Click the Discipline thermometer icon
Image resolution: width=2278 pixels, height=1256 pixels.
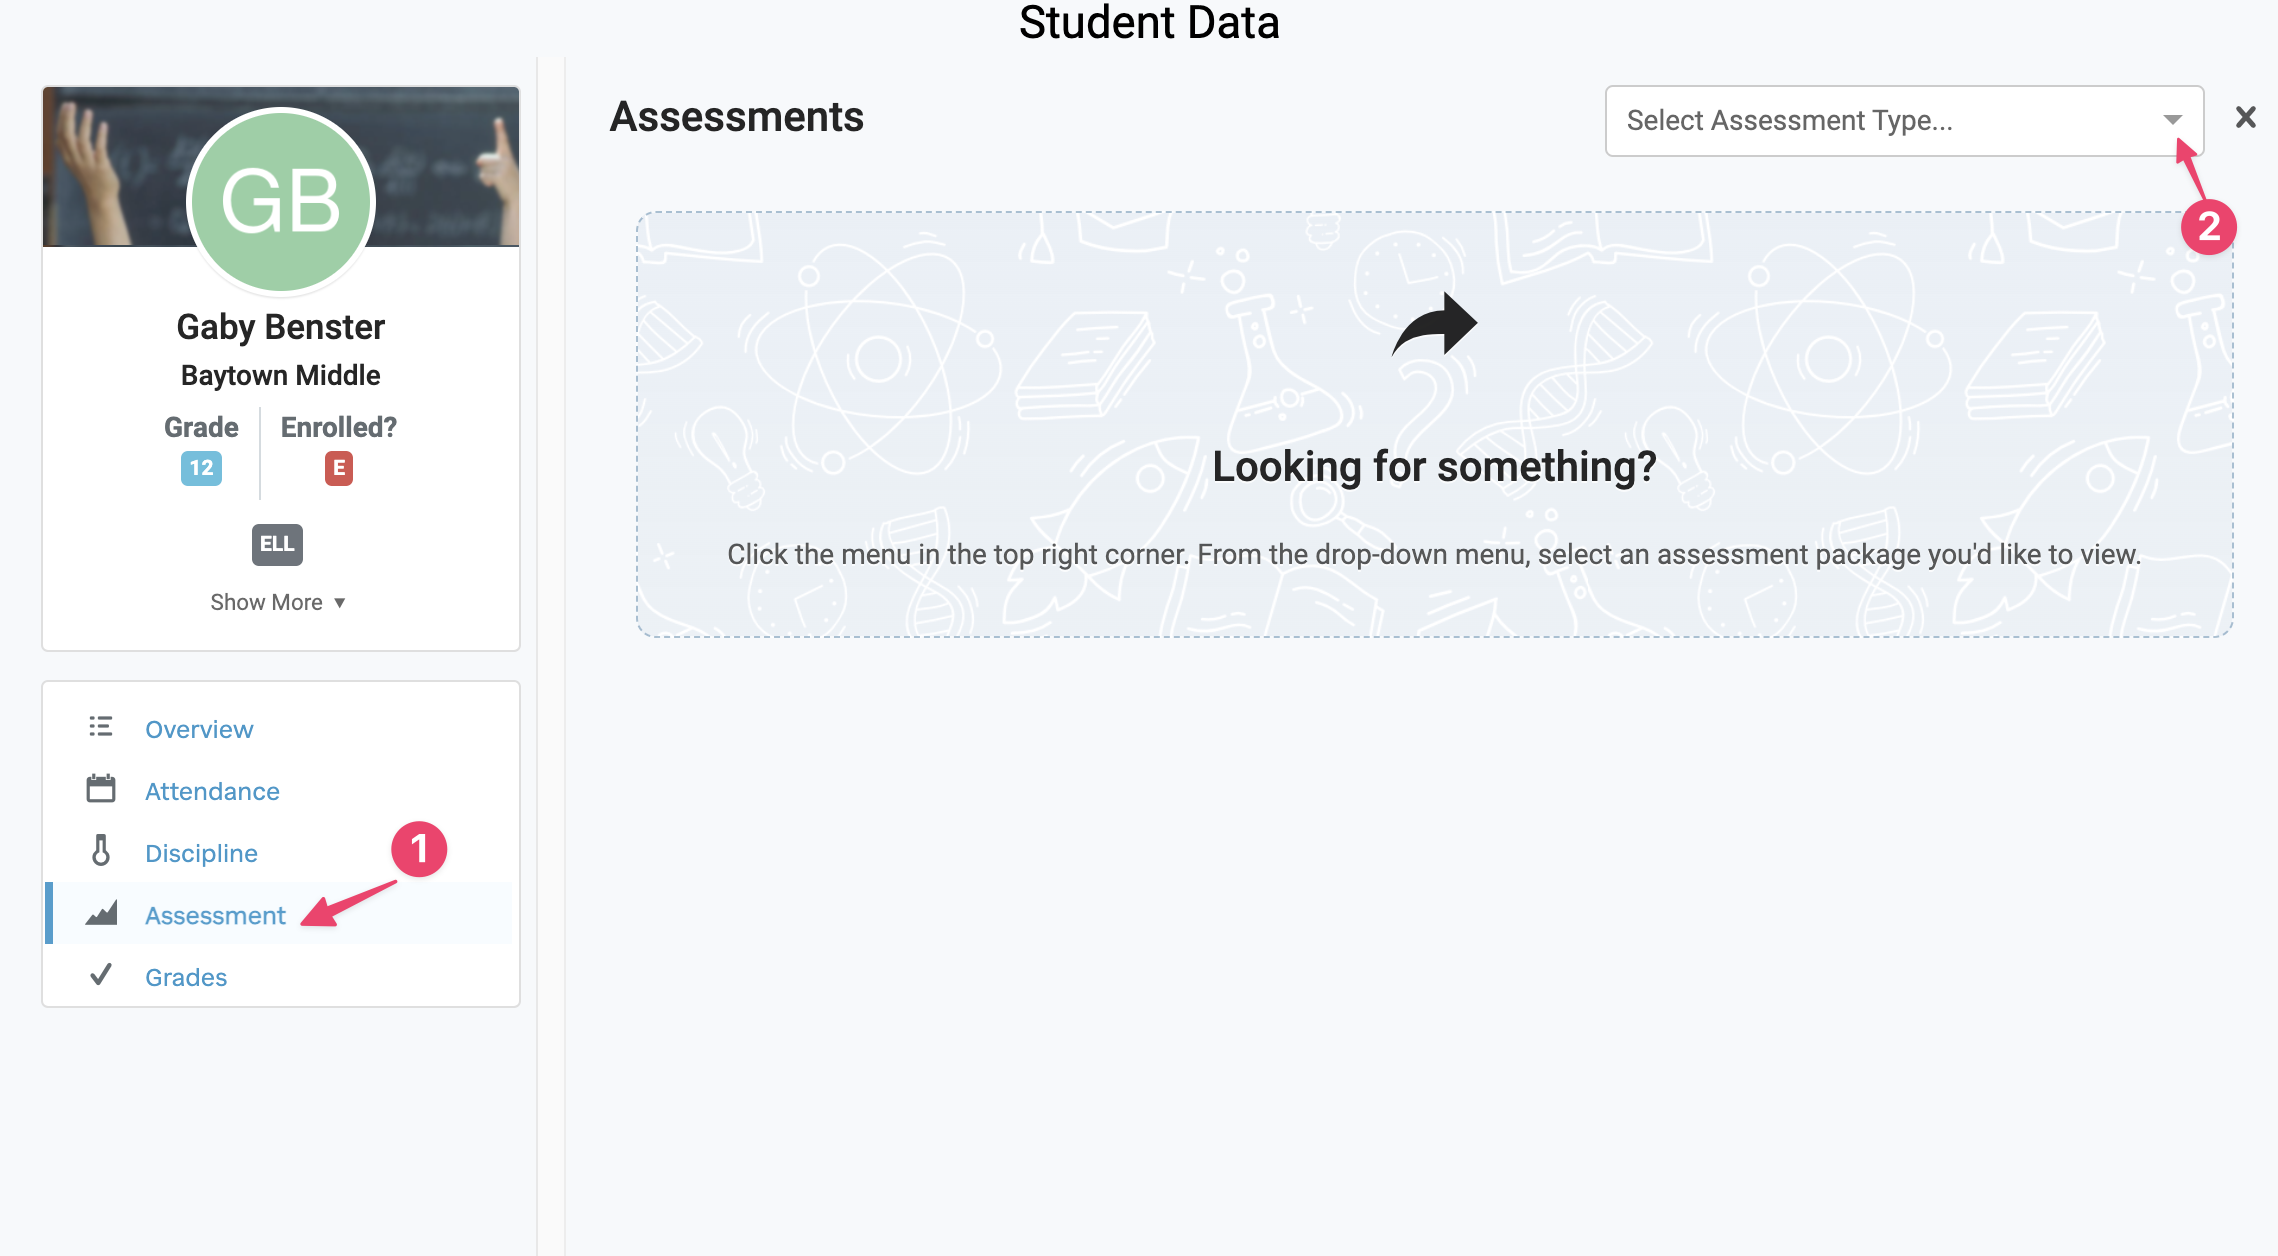pos(101,851)
